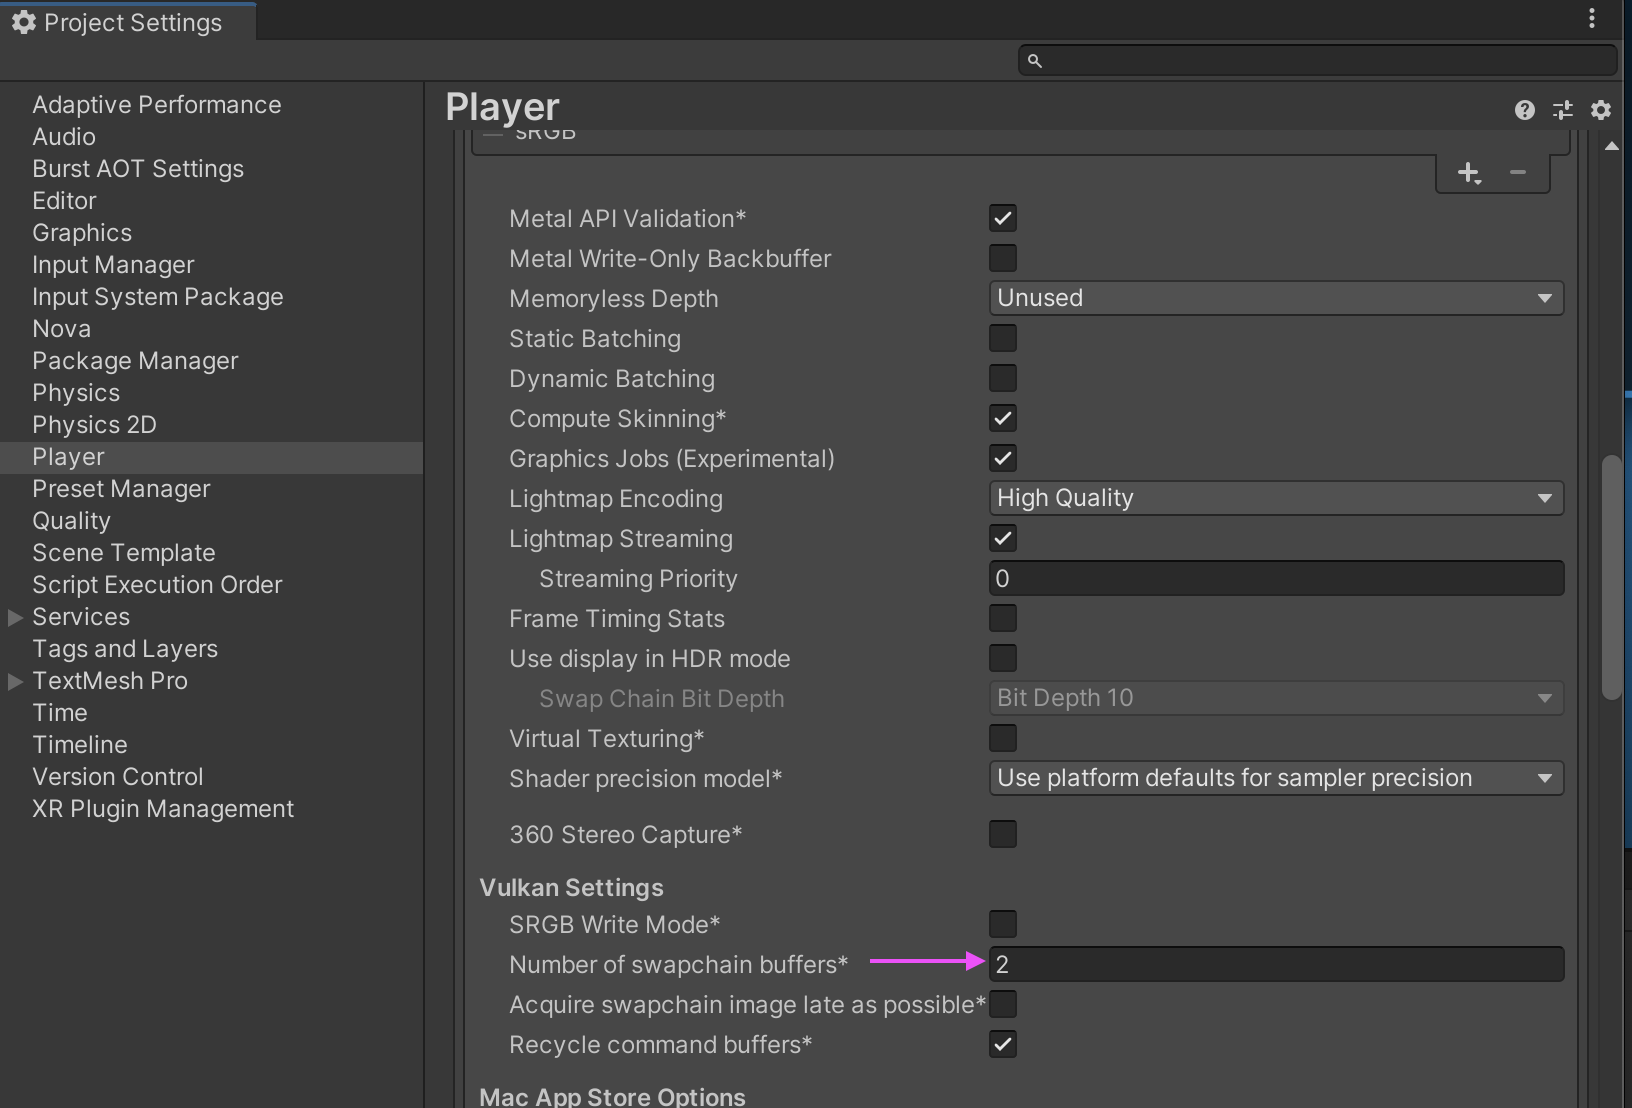The width and height of the screenshot is (1632, 1108).
Task: Open the Graphics settings page
Action: pos(81,232)
